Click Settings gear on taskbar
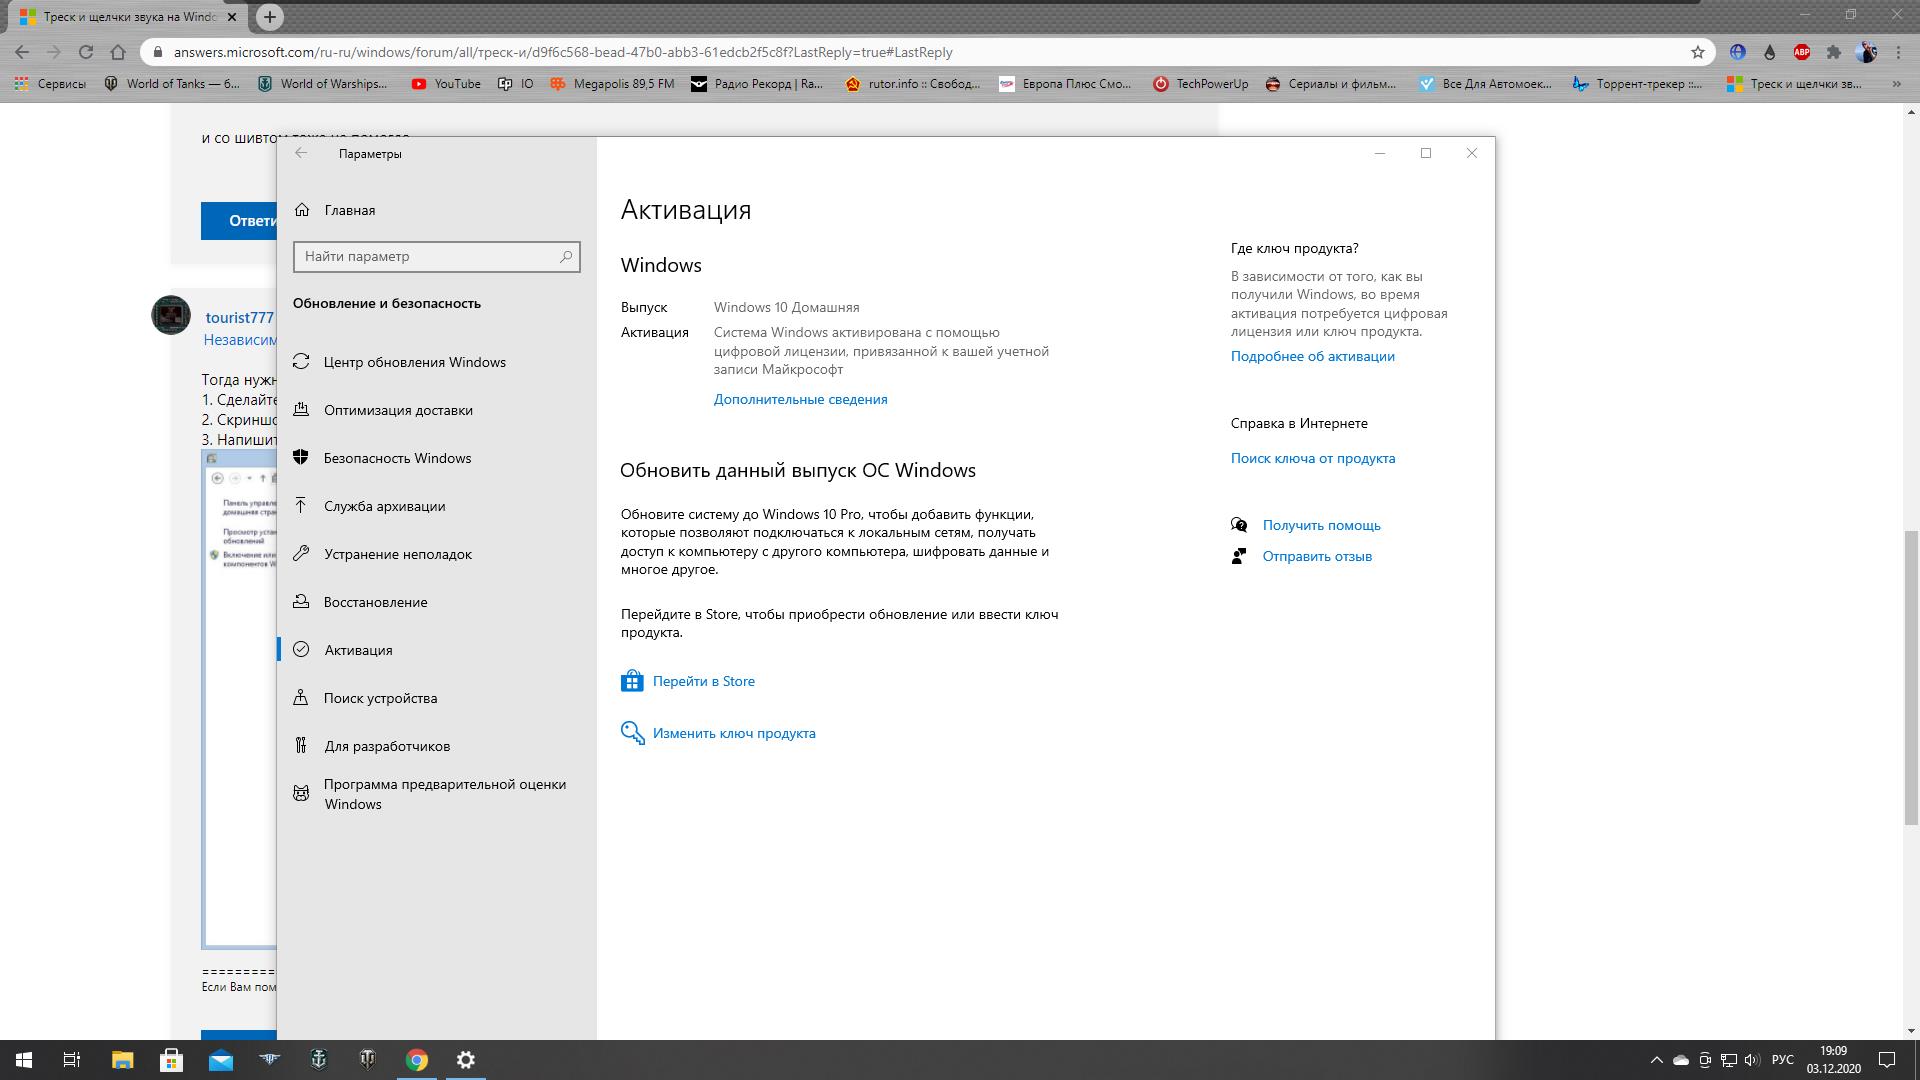Viewport: 1920px width, 1080px height. [x=465, y=1060]
